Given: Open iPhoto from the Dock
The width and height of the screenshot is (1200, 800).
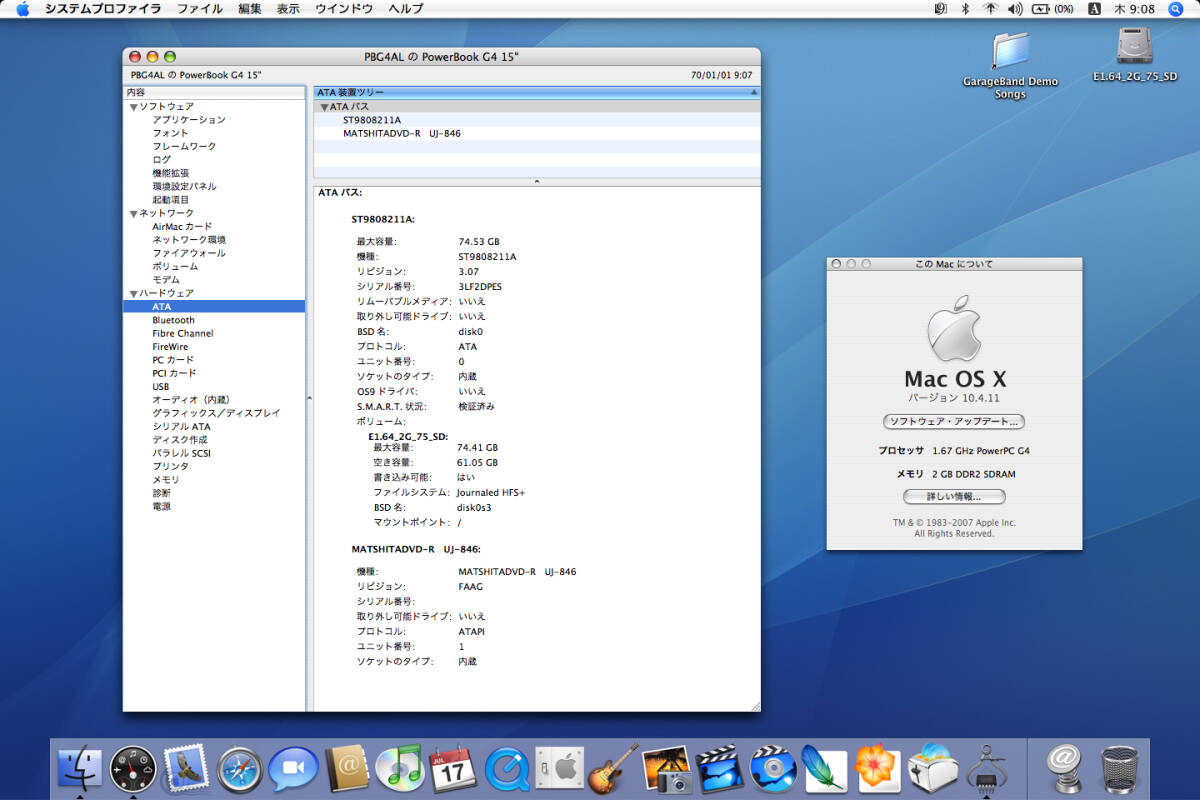Looking at the screenshot, I should [x=667, y=768].
